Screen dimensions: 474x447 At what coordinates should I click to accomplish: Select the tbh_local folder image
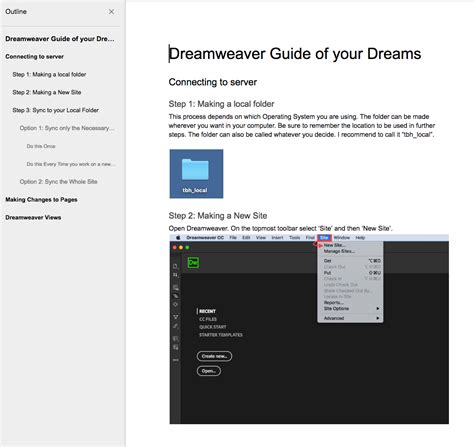pos(196,174)
